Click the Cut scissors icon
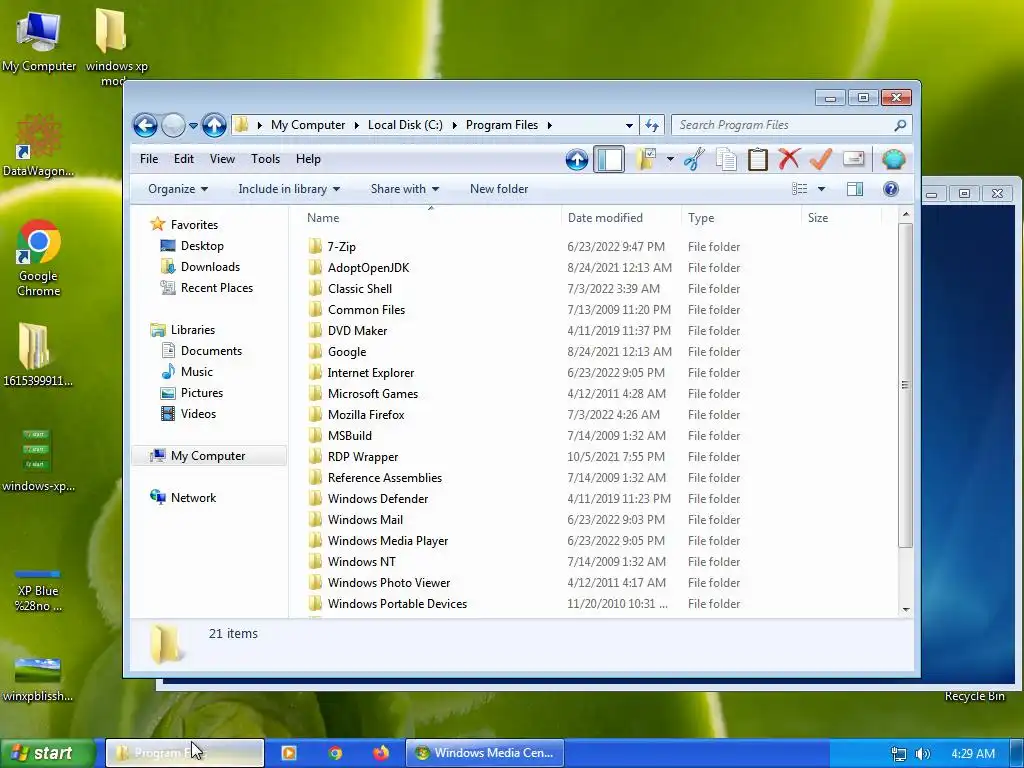The height and width of the screenshot is (768, 1024). point(694,159)
